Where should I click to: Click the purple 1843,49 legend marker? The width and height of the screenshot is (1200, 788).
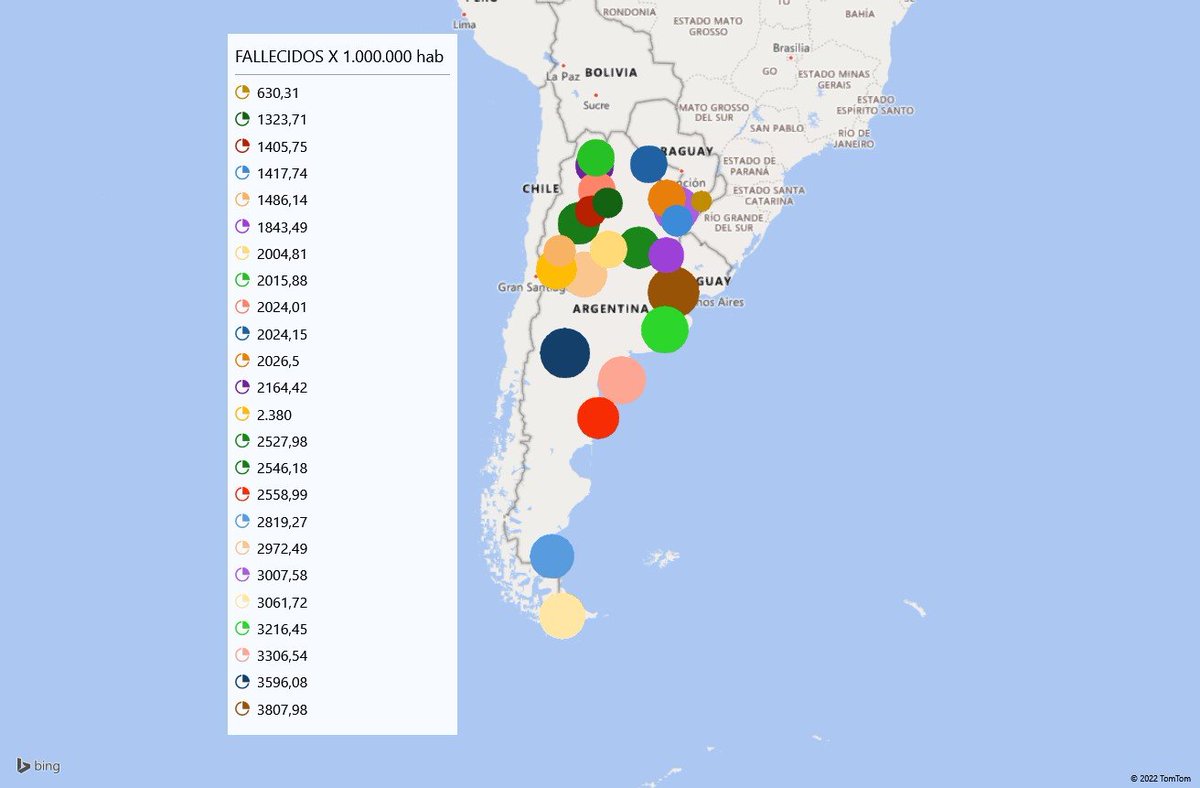coord(242,227)
